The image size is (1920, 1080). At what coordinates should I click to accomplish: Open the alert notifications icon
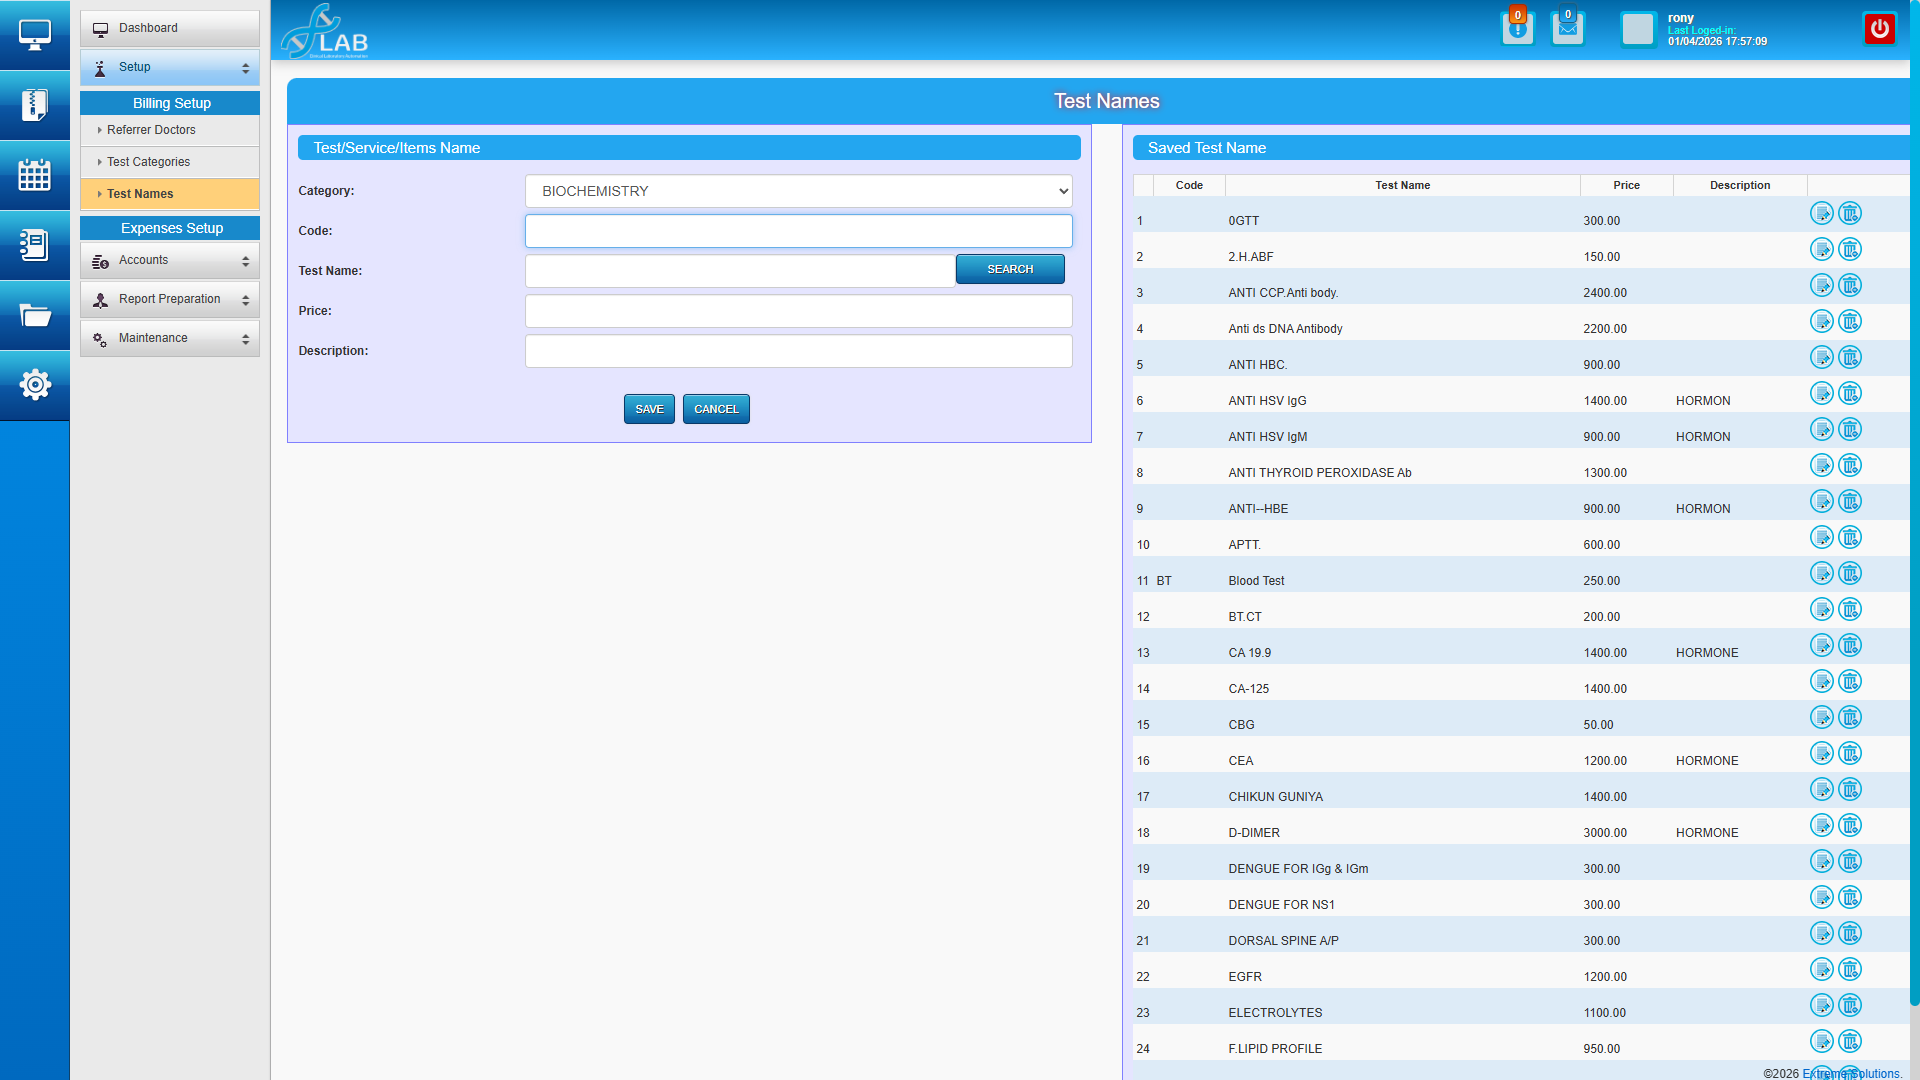click(x=1517, y=28)
